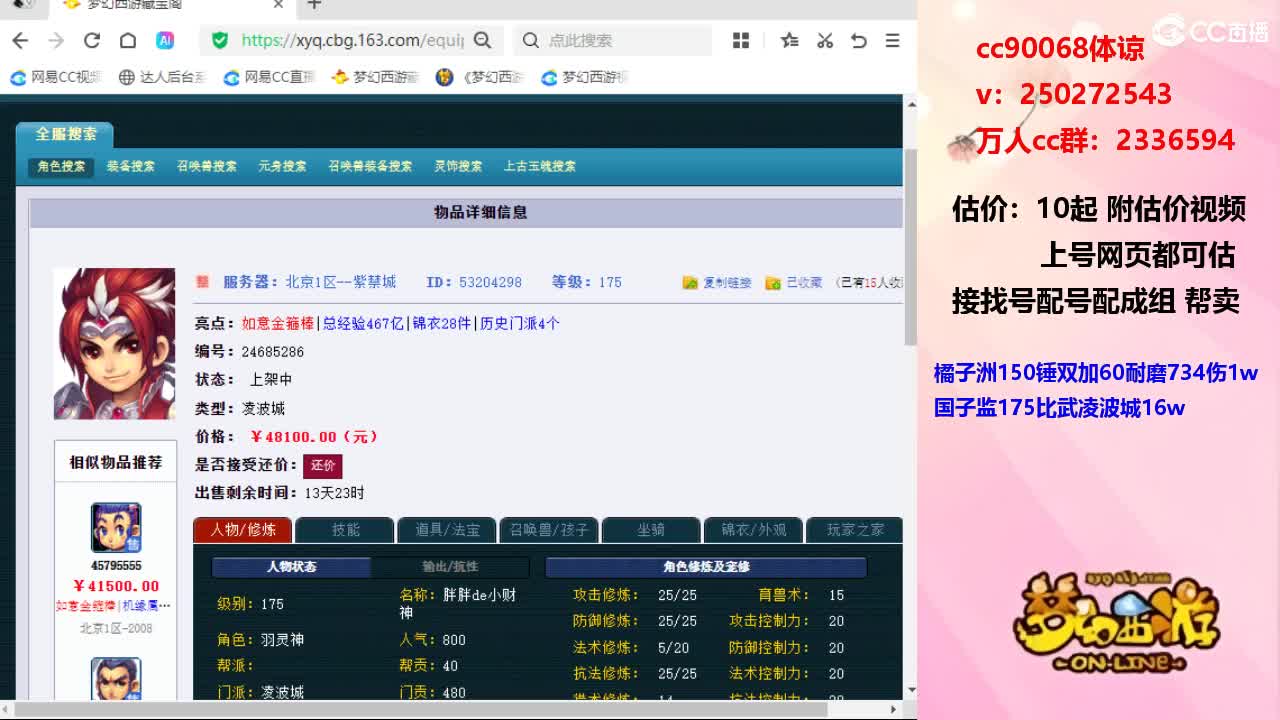Open the browser home page

pyautogui.click(x=128, y=40)
